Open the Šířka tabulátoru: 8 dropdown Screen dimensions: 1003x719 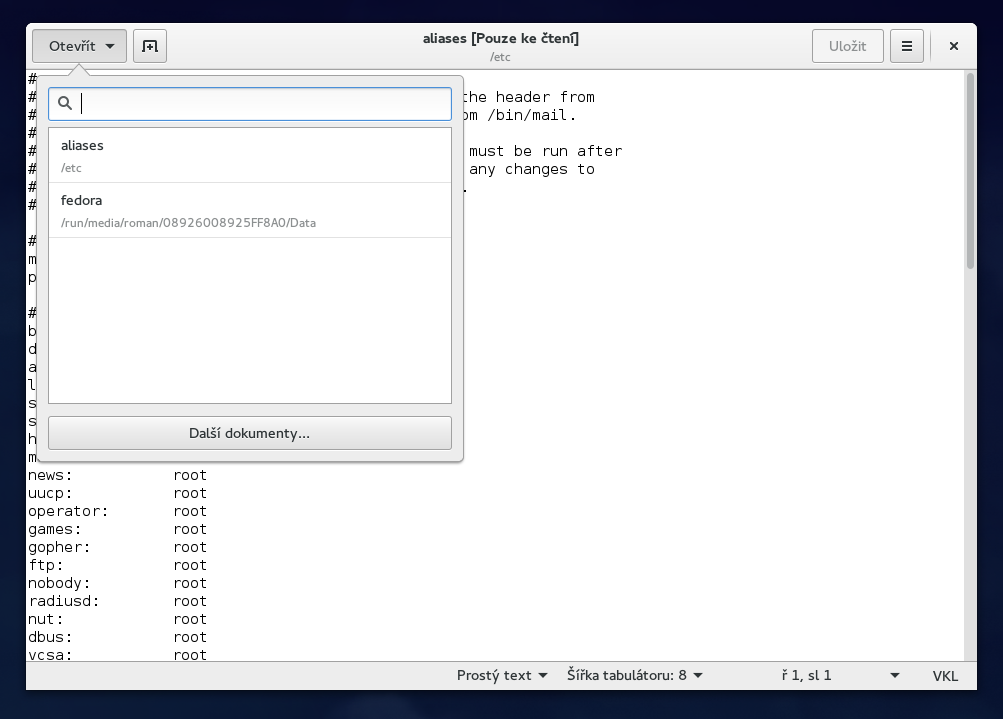pos(633,675)
